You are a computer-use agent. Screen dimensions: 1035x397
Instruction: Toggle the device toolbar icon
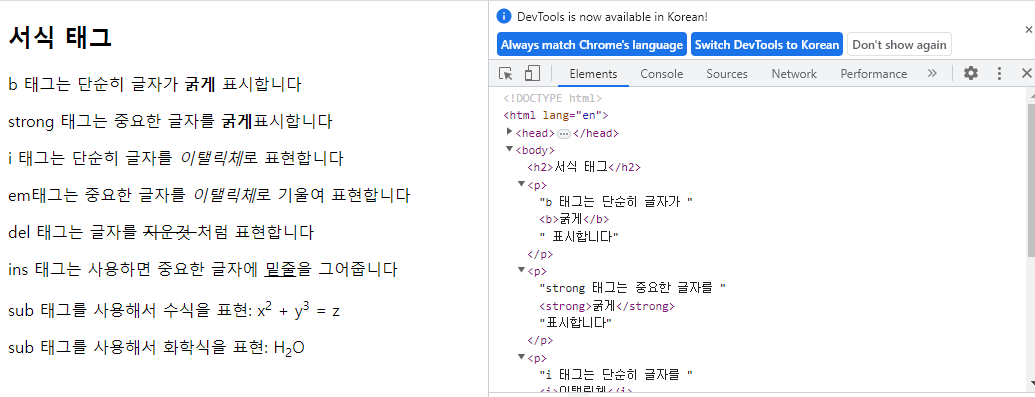click(532, 73)
